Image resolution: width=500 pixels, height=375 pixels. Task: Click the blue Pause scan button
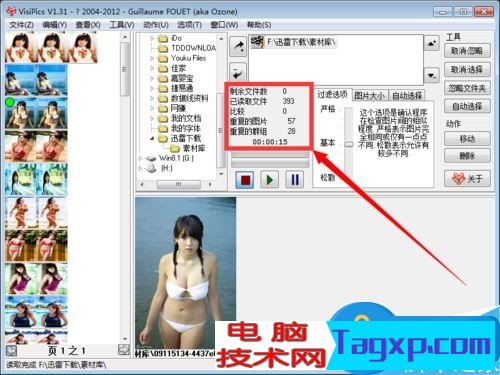point(295,180)
